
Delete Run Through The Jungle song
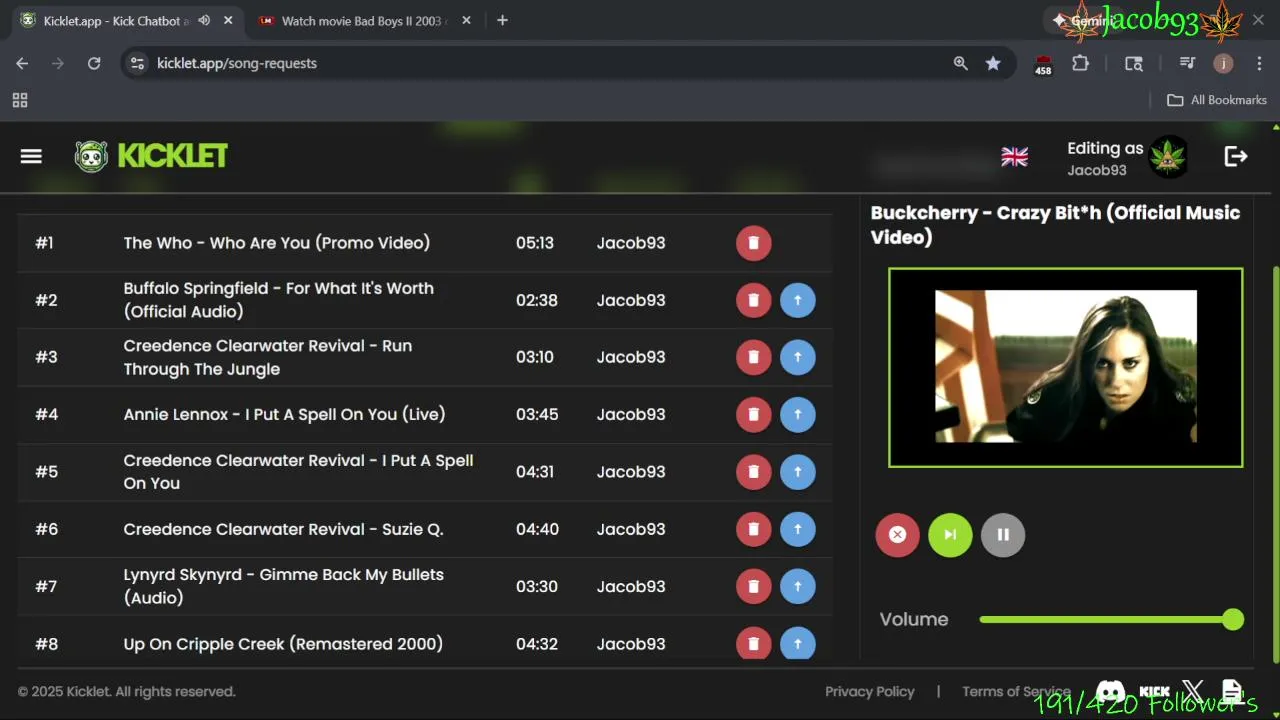[754, 357]
